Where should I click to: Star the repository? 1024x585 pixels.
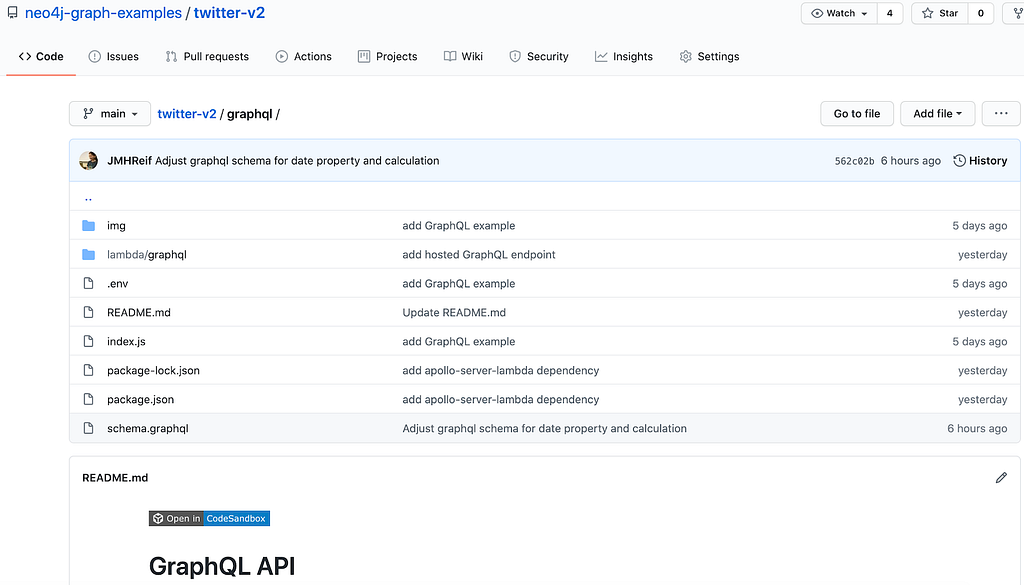[x=940, y=13]
